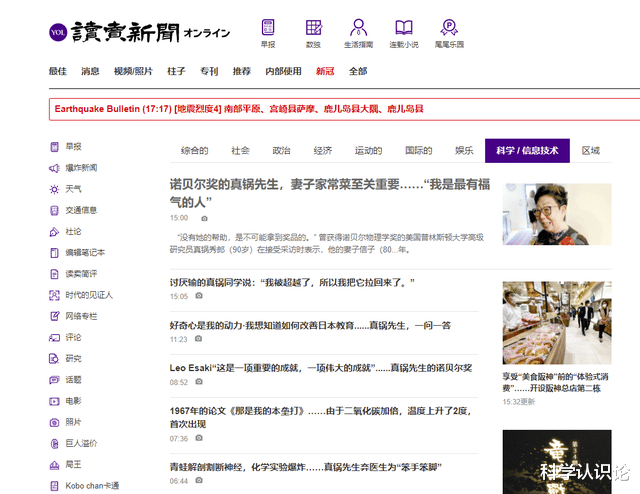Open the Leo Esaki article link
640x494 pixels.
coord(321,368)
